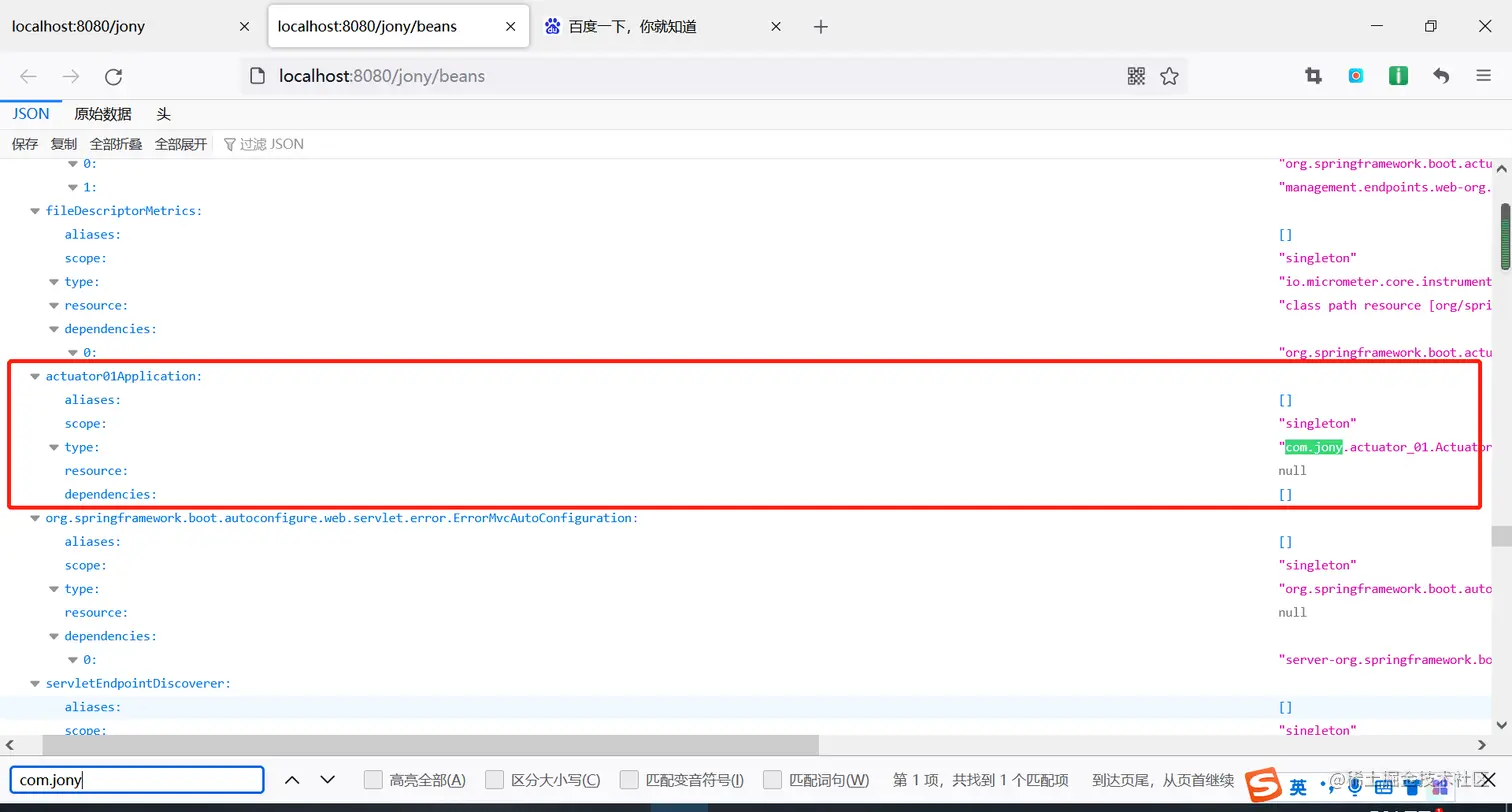The height and width of the screenshot is (812, 1512).
Task: Collapse the ErrorMvcAutoConfiguration node
Action: tap(35, 518)
